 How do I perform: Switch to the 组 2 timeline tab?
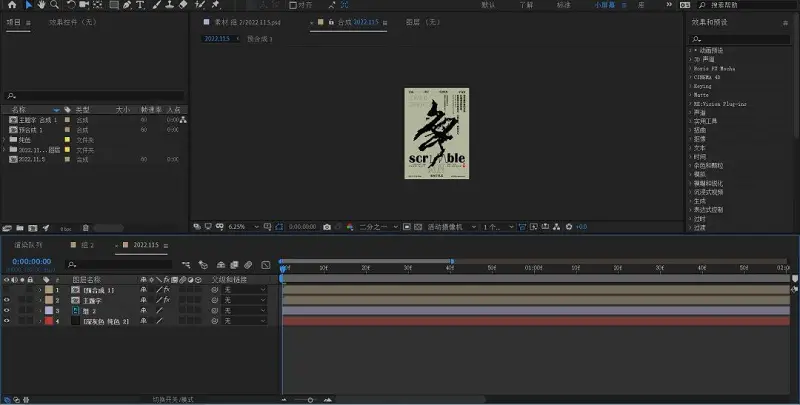88,245
